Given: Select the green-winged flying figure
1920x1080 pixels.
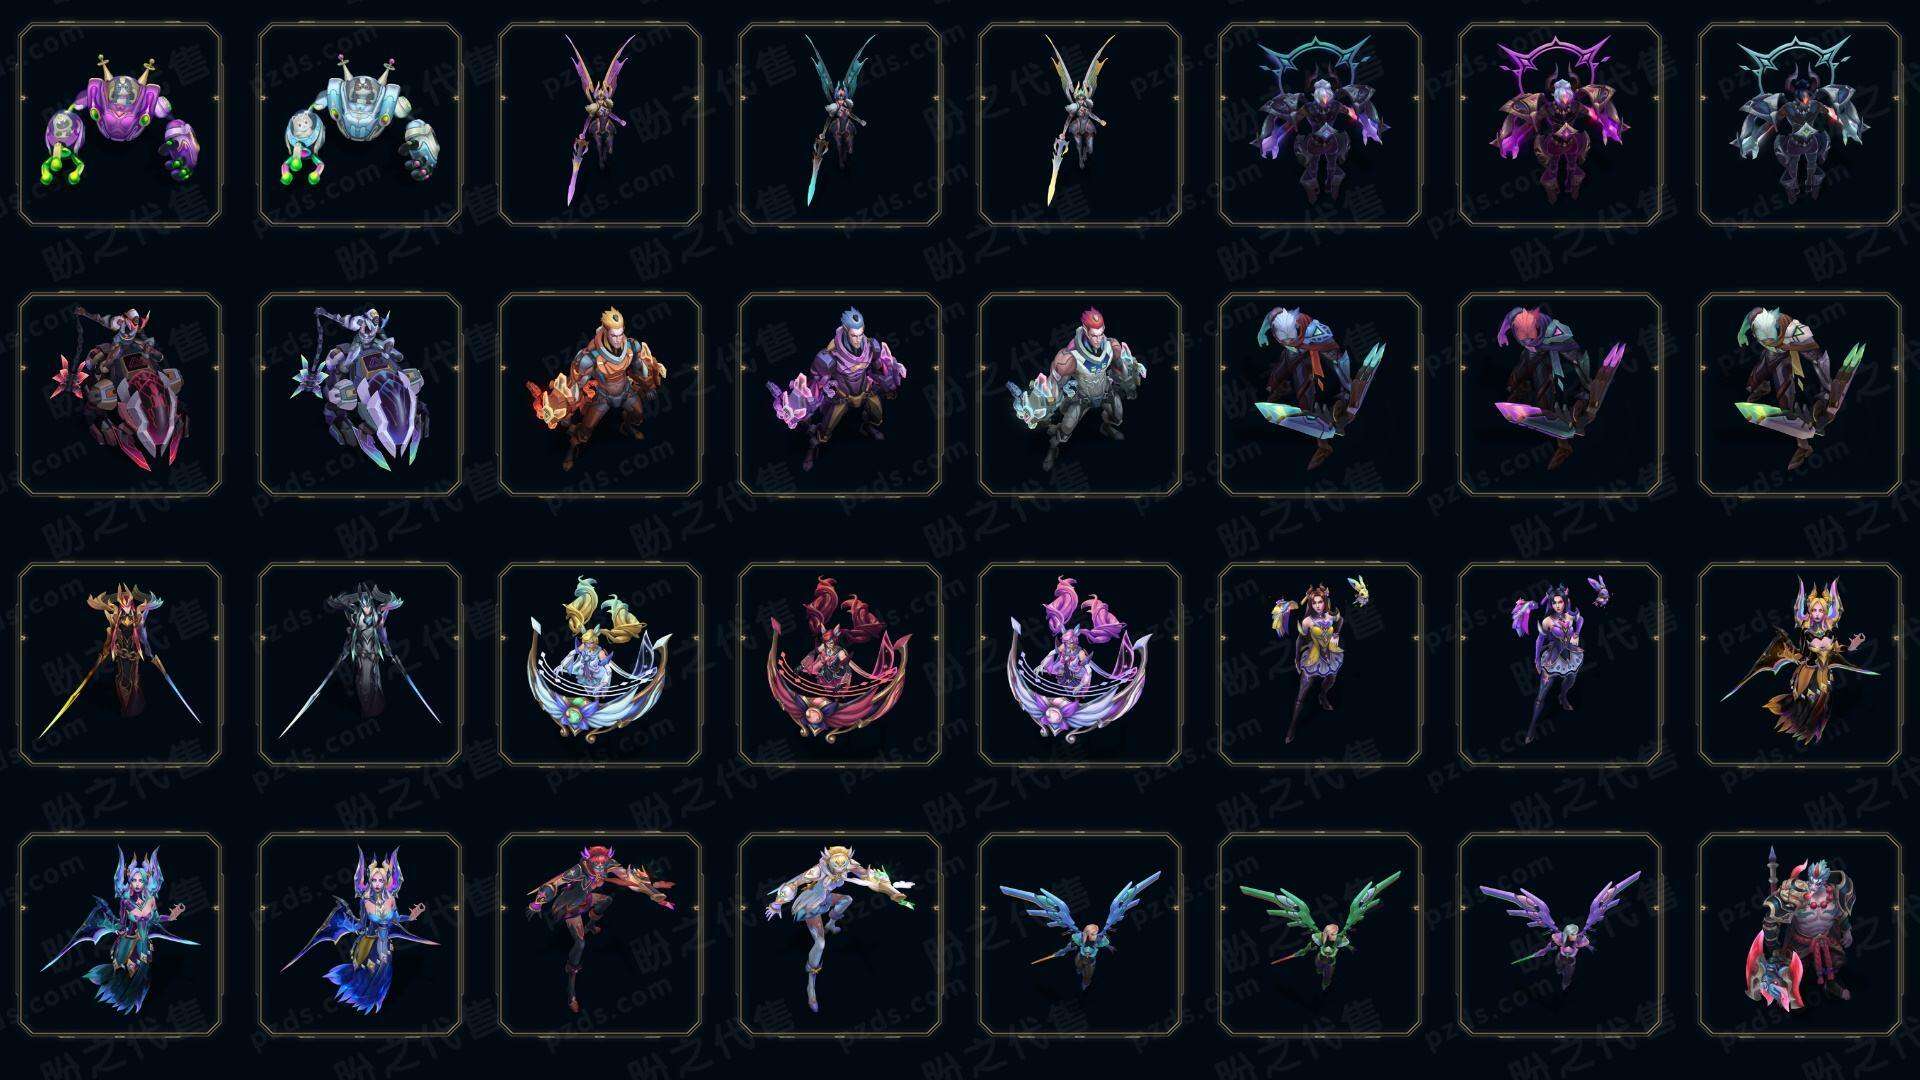Looking at the screenshot, I should click(1320, 934).
